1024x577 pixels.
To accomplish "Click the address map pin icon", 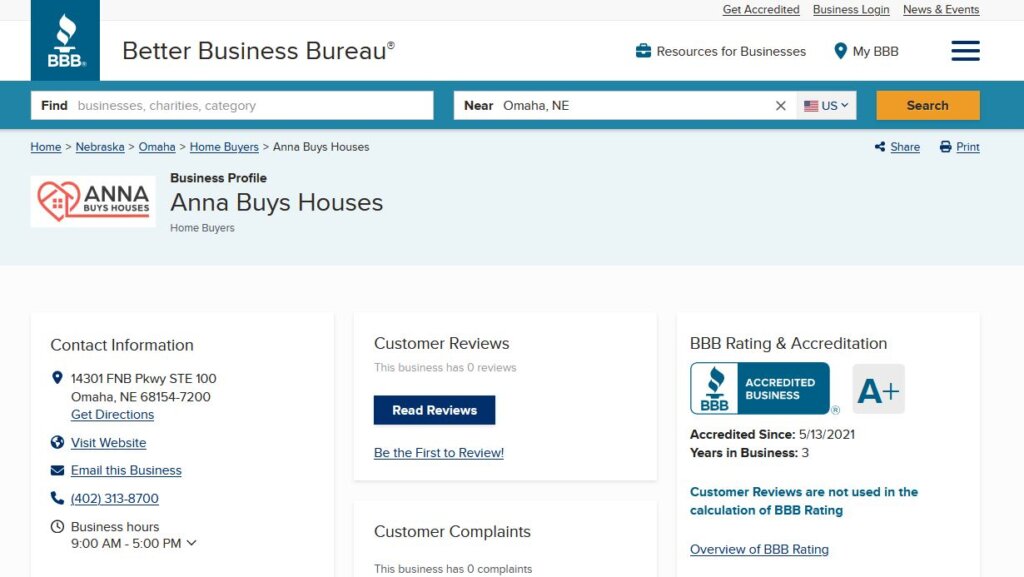I will 57,378.
